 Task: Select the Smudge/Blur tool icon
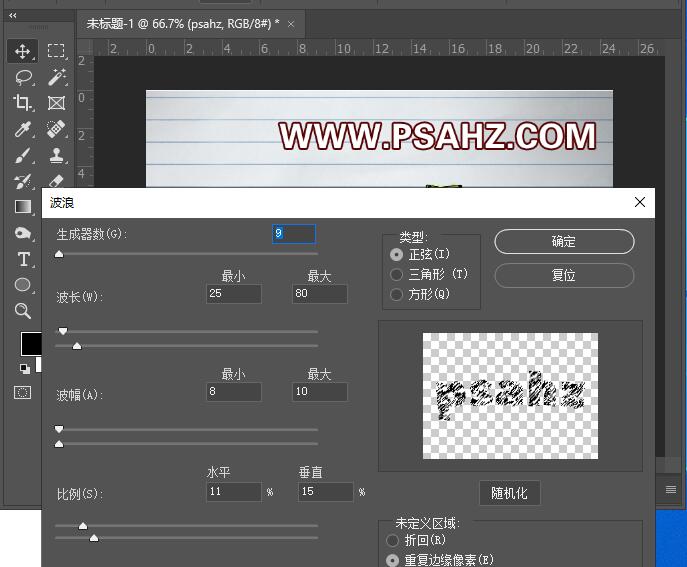(x=23, y=233)
